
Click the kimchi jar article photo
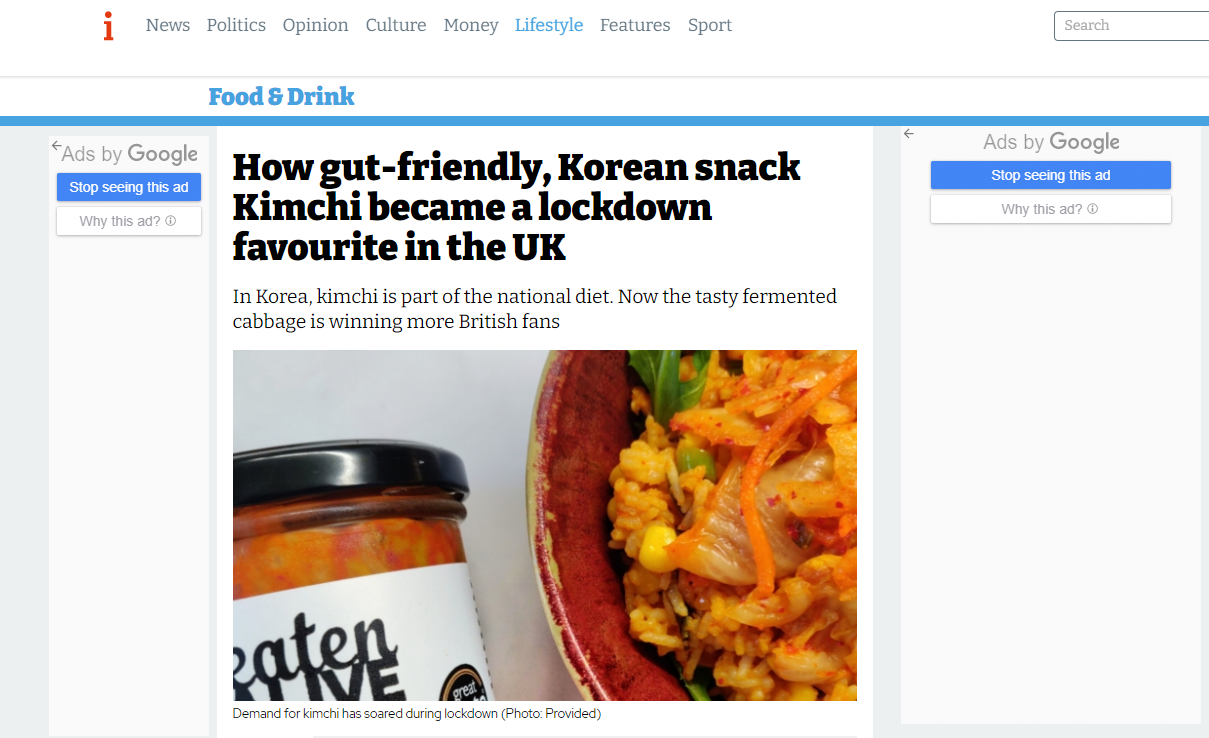[545, 525]
